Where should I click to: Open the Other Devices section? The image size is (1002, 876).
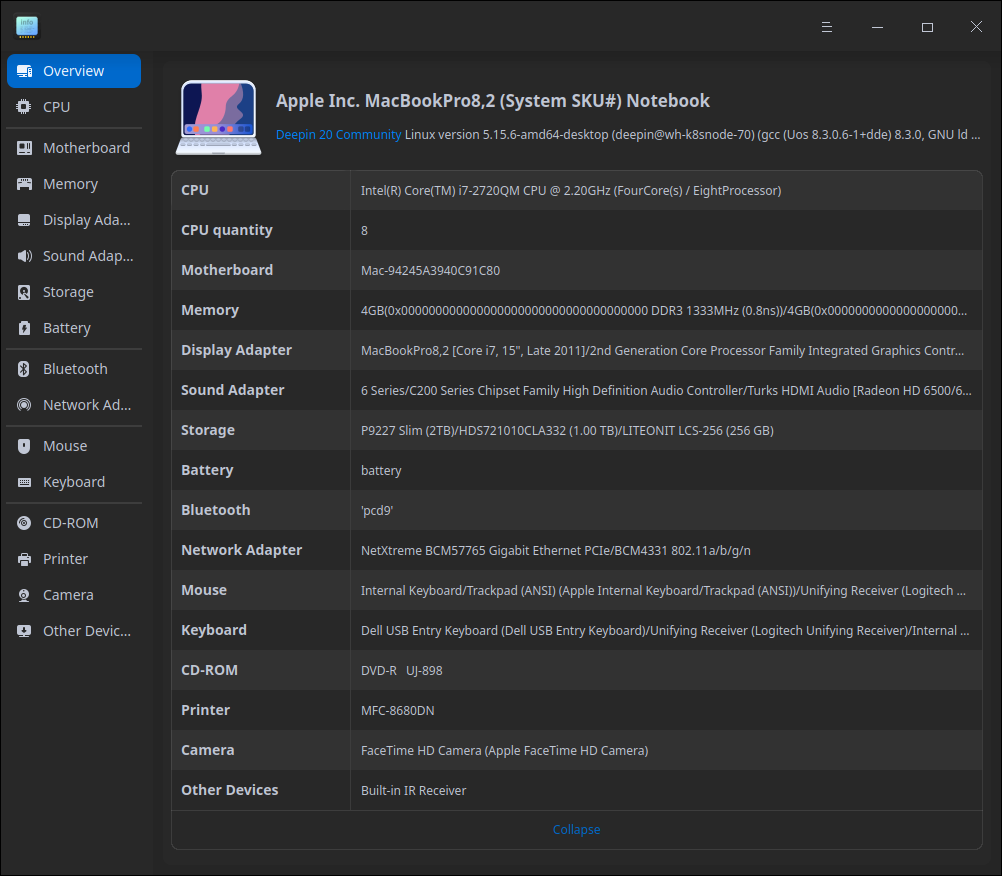[73, 631]
